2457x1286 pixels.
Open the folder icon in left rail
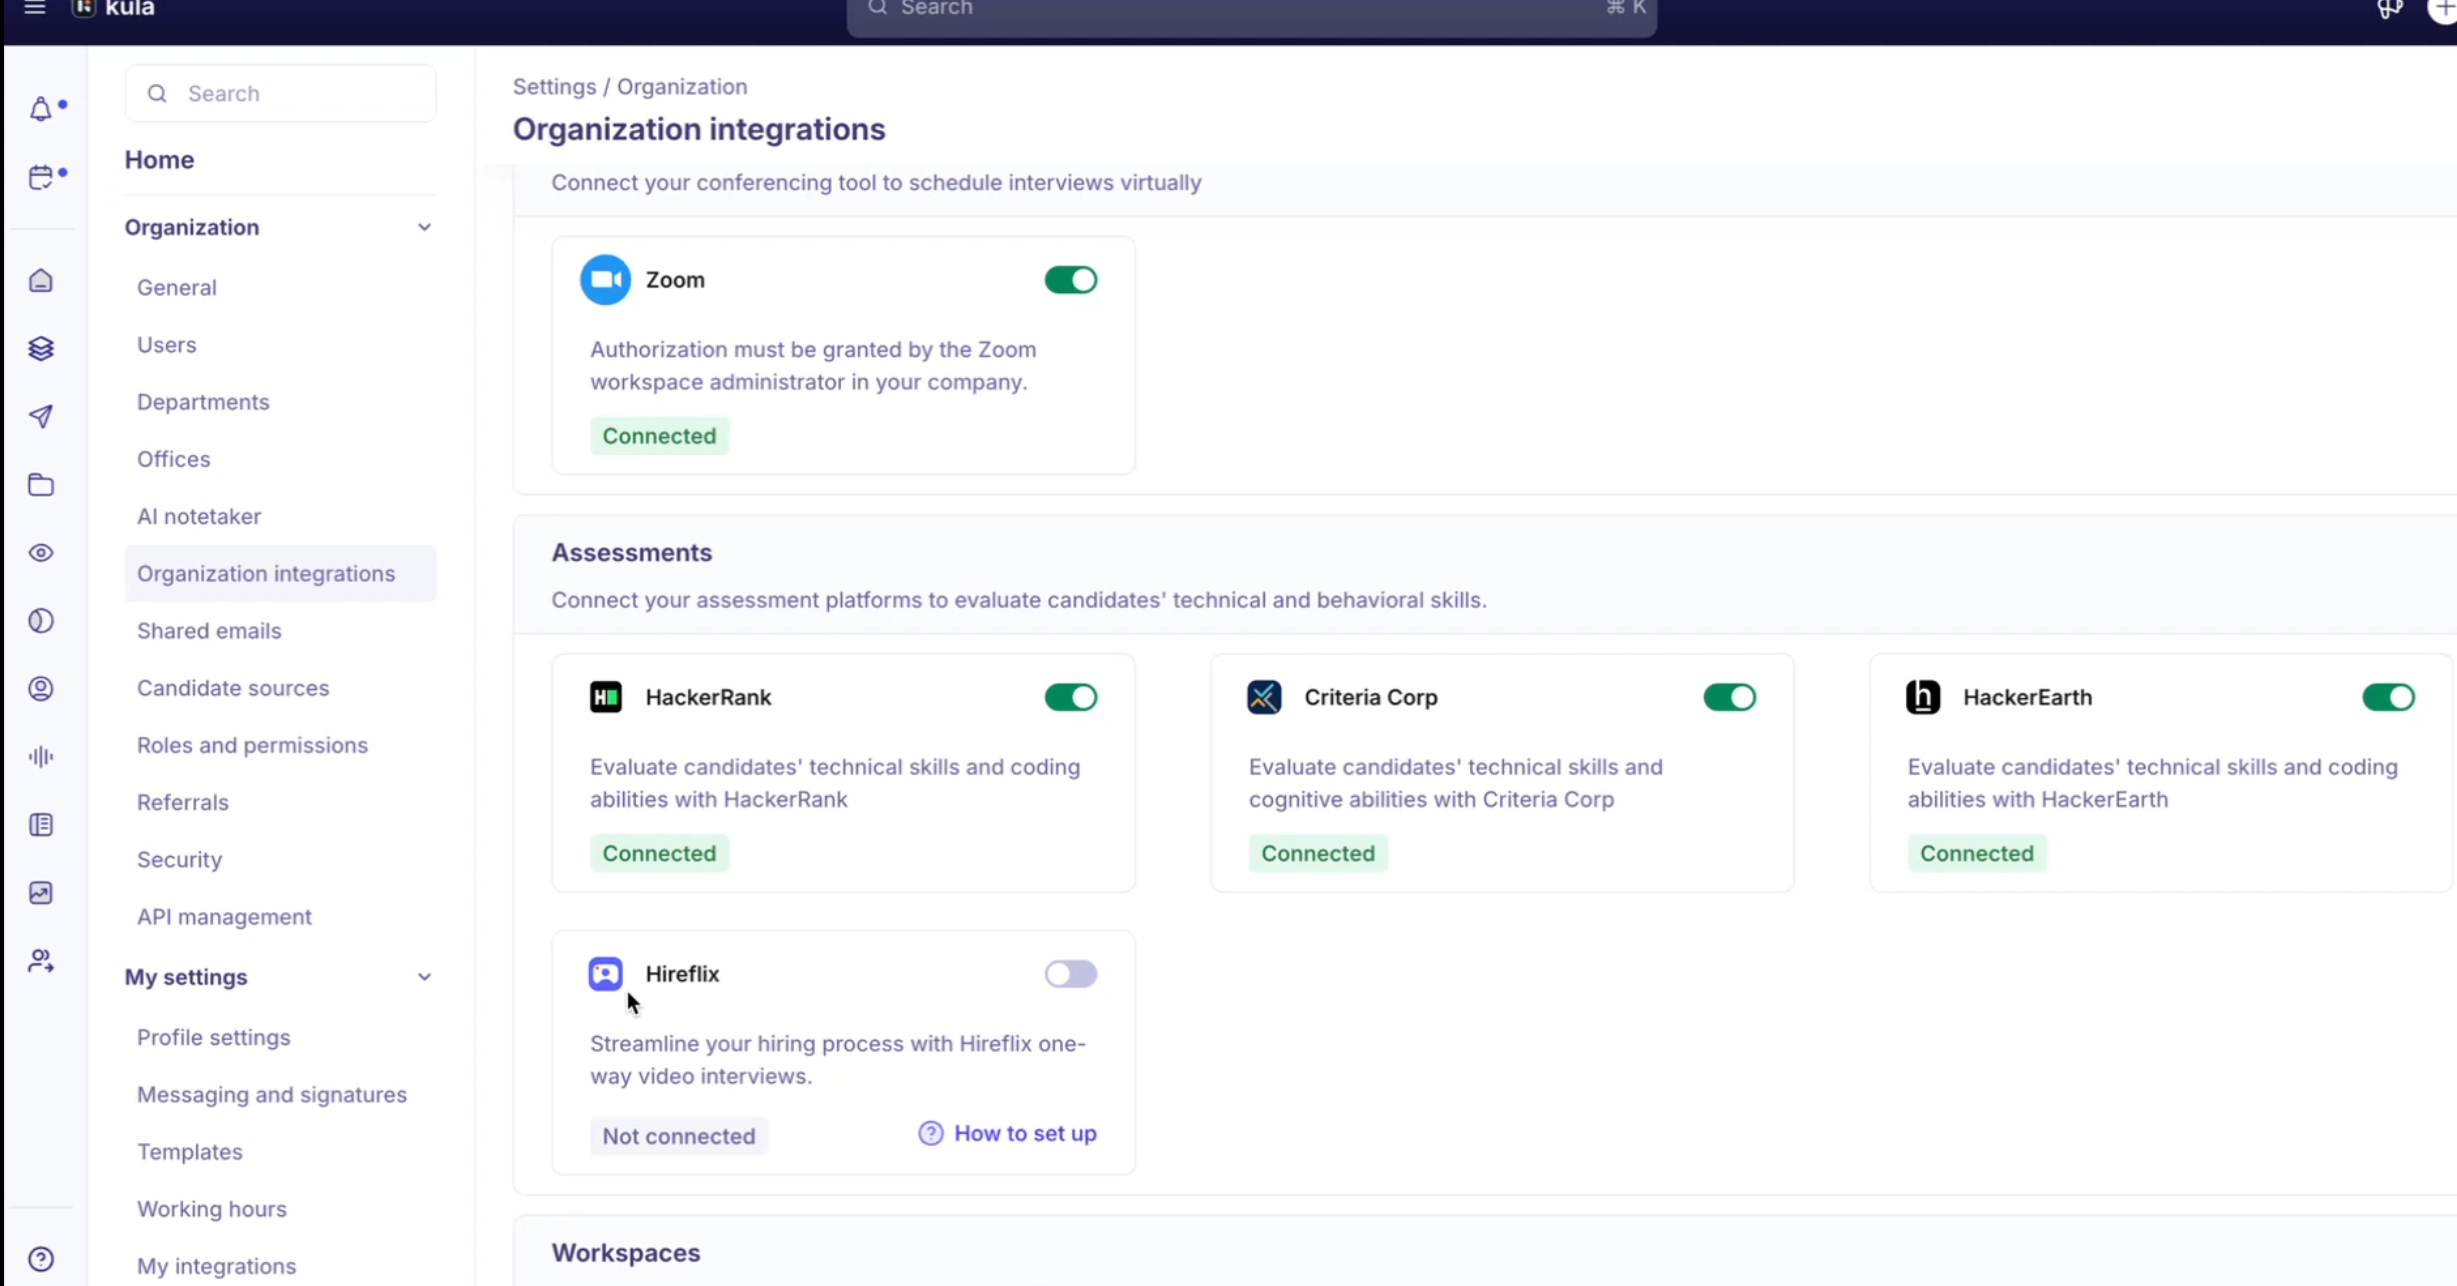40,485
